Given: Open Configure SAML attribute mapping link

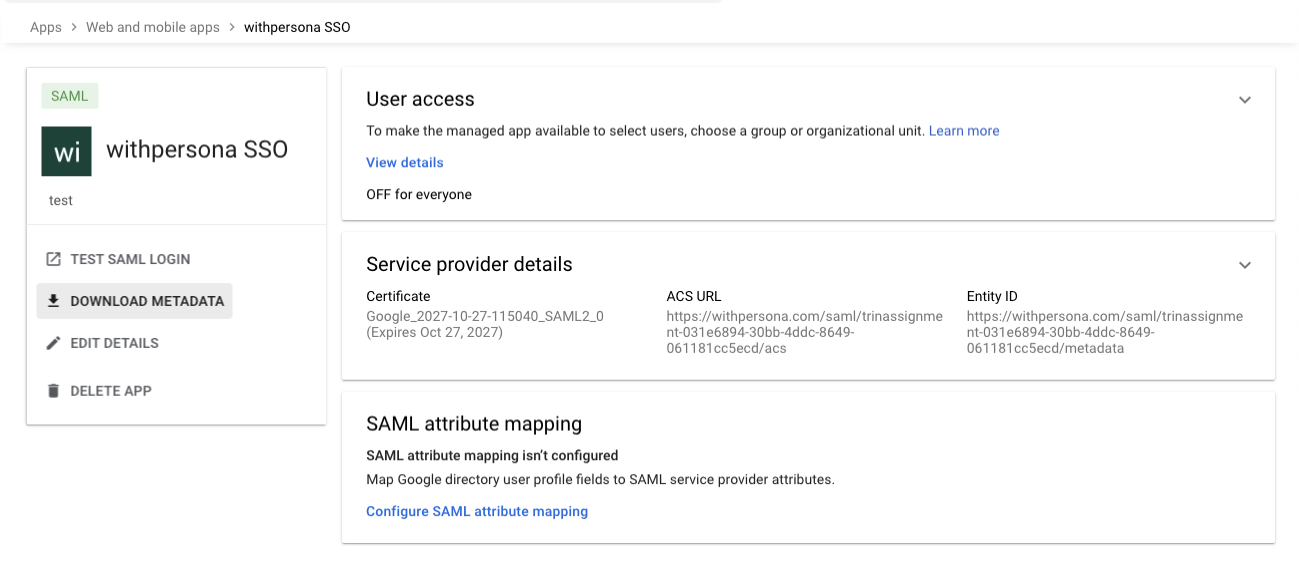Looking at the screenshot, I should (477, 511).
